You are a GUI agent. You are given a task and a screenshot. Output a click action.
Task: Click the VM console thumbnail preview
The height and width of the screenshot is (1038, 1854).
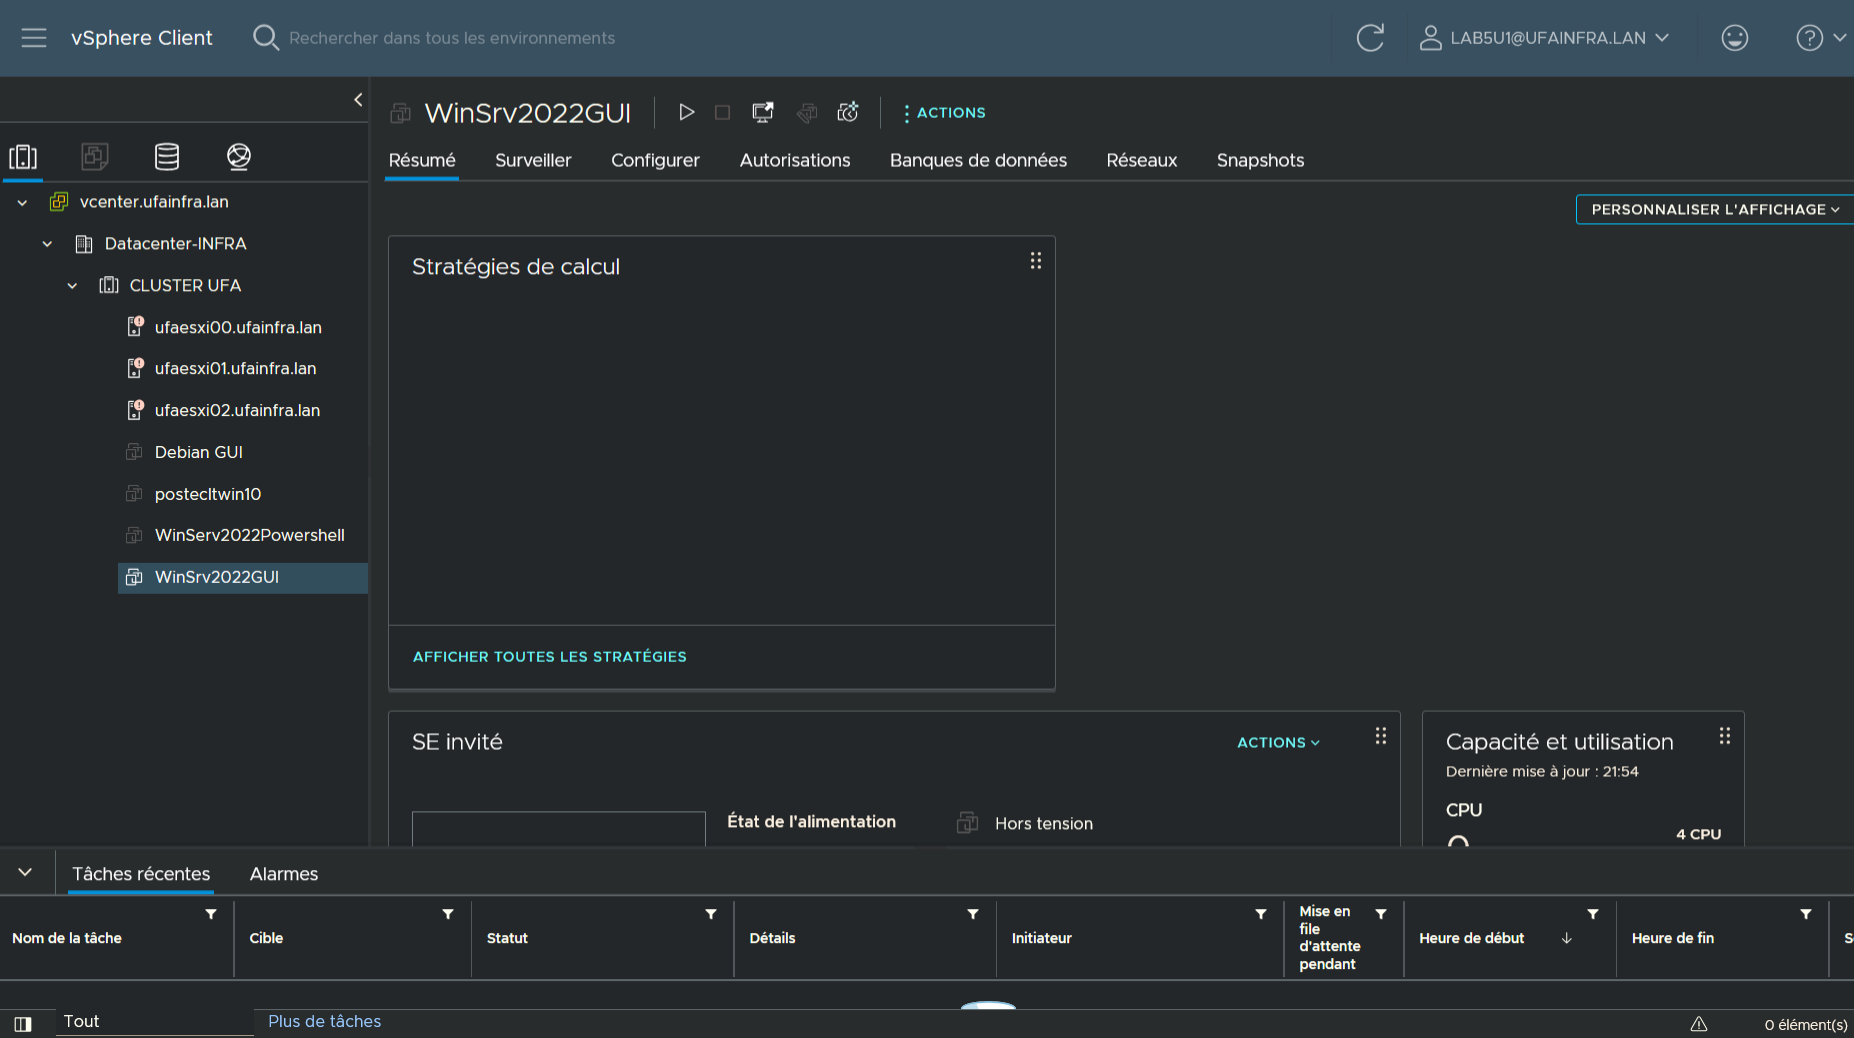click(559, 829)
